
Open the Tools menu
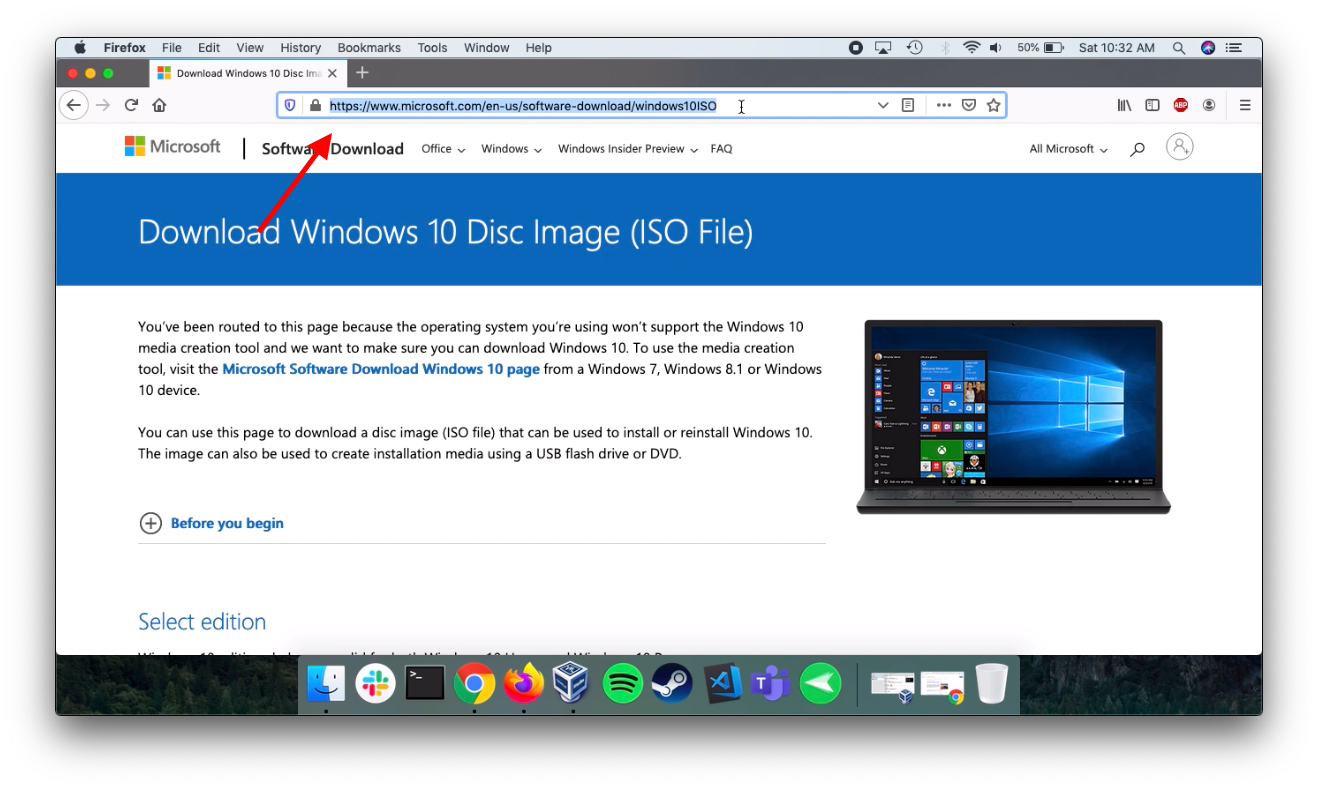click(432, 47)
